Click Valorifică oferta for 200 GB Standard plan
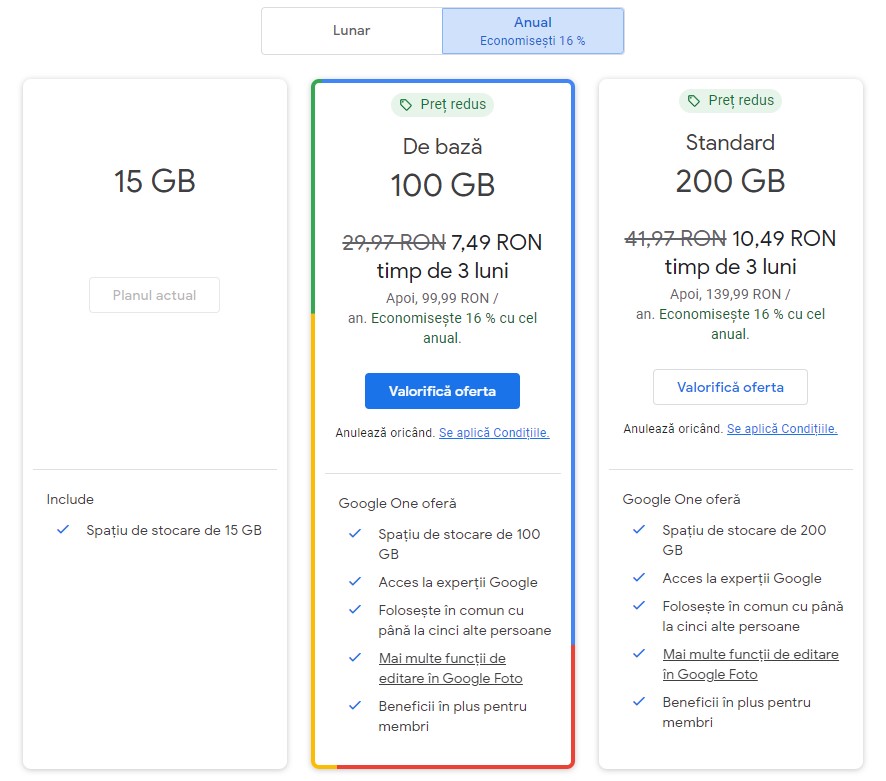The height and width of the screenshot is (781, 886). click(x=730, y=387)
